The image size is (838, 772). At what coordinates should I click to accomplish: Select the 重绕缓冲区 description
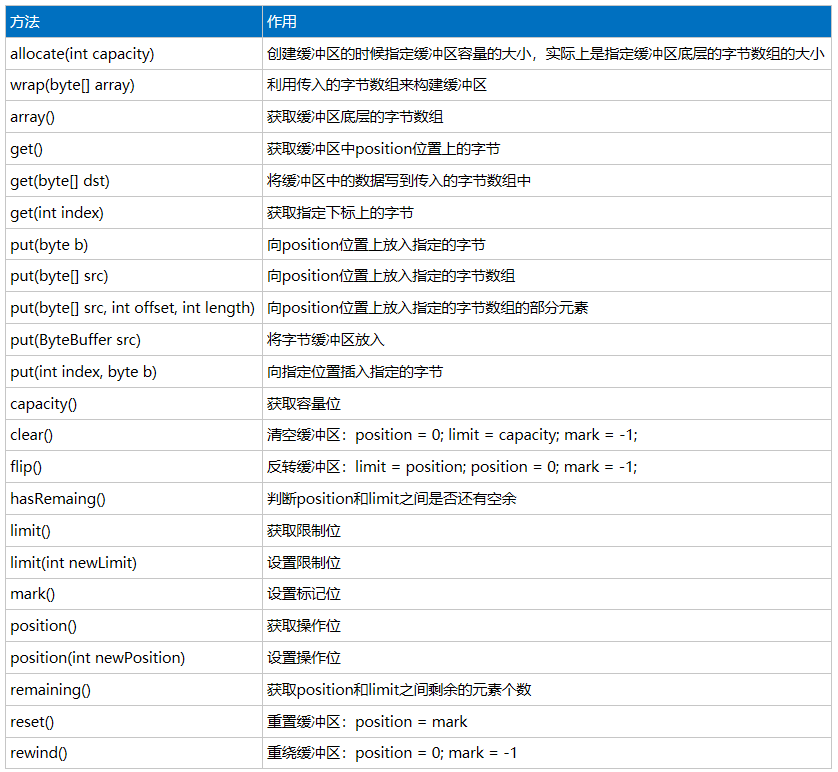pyautogui.click(x=392, y=753)
